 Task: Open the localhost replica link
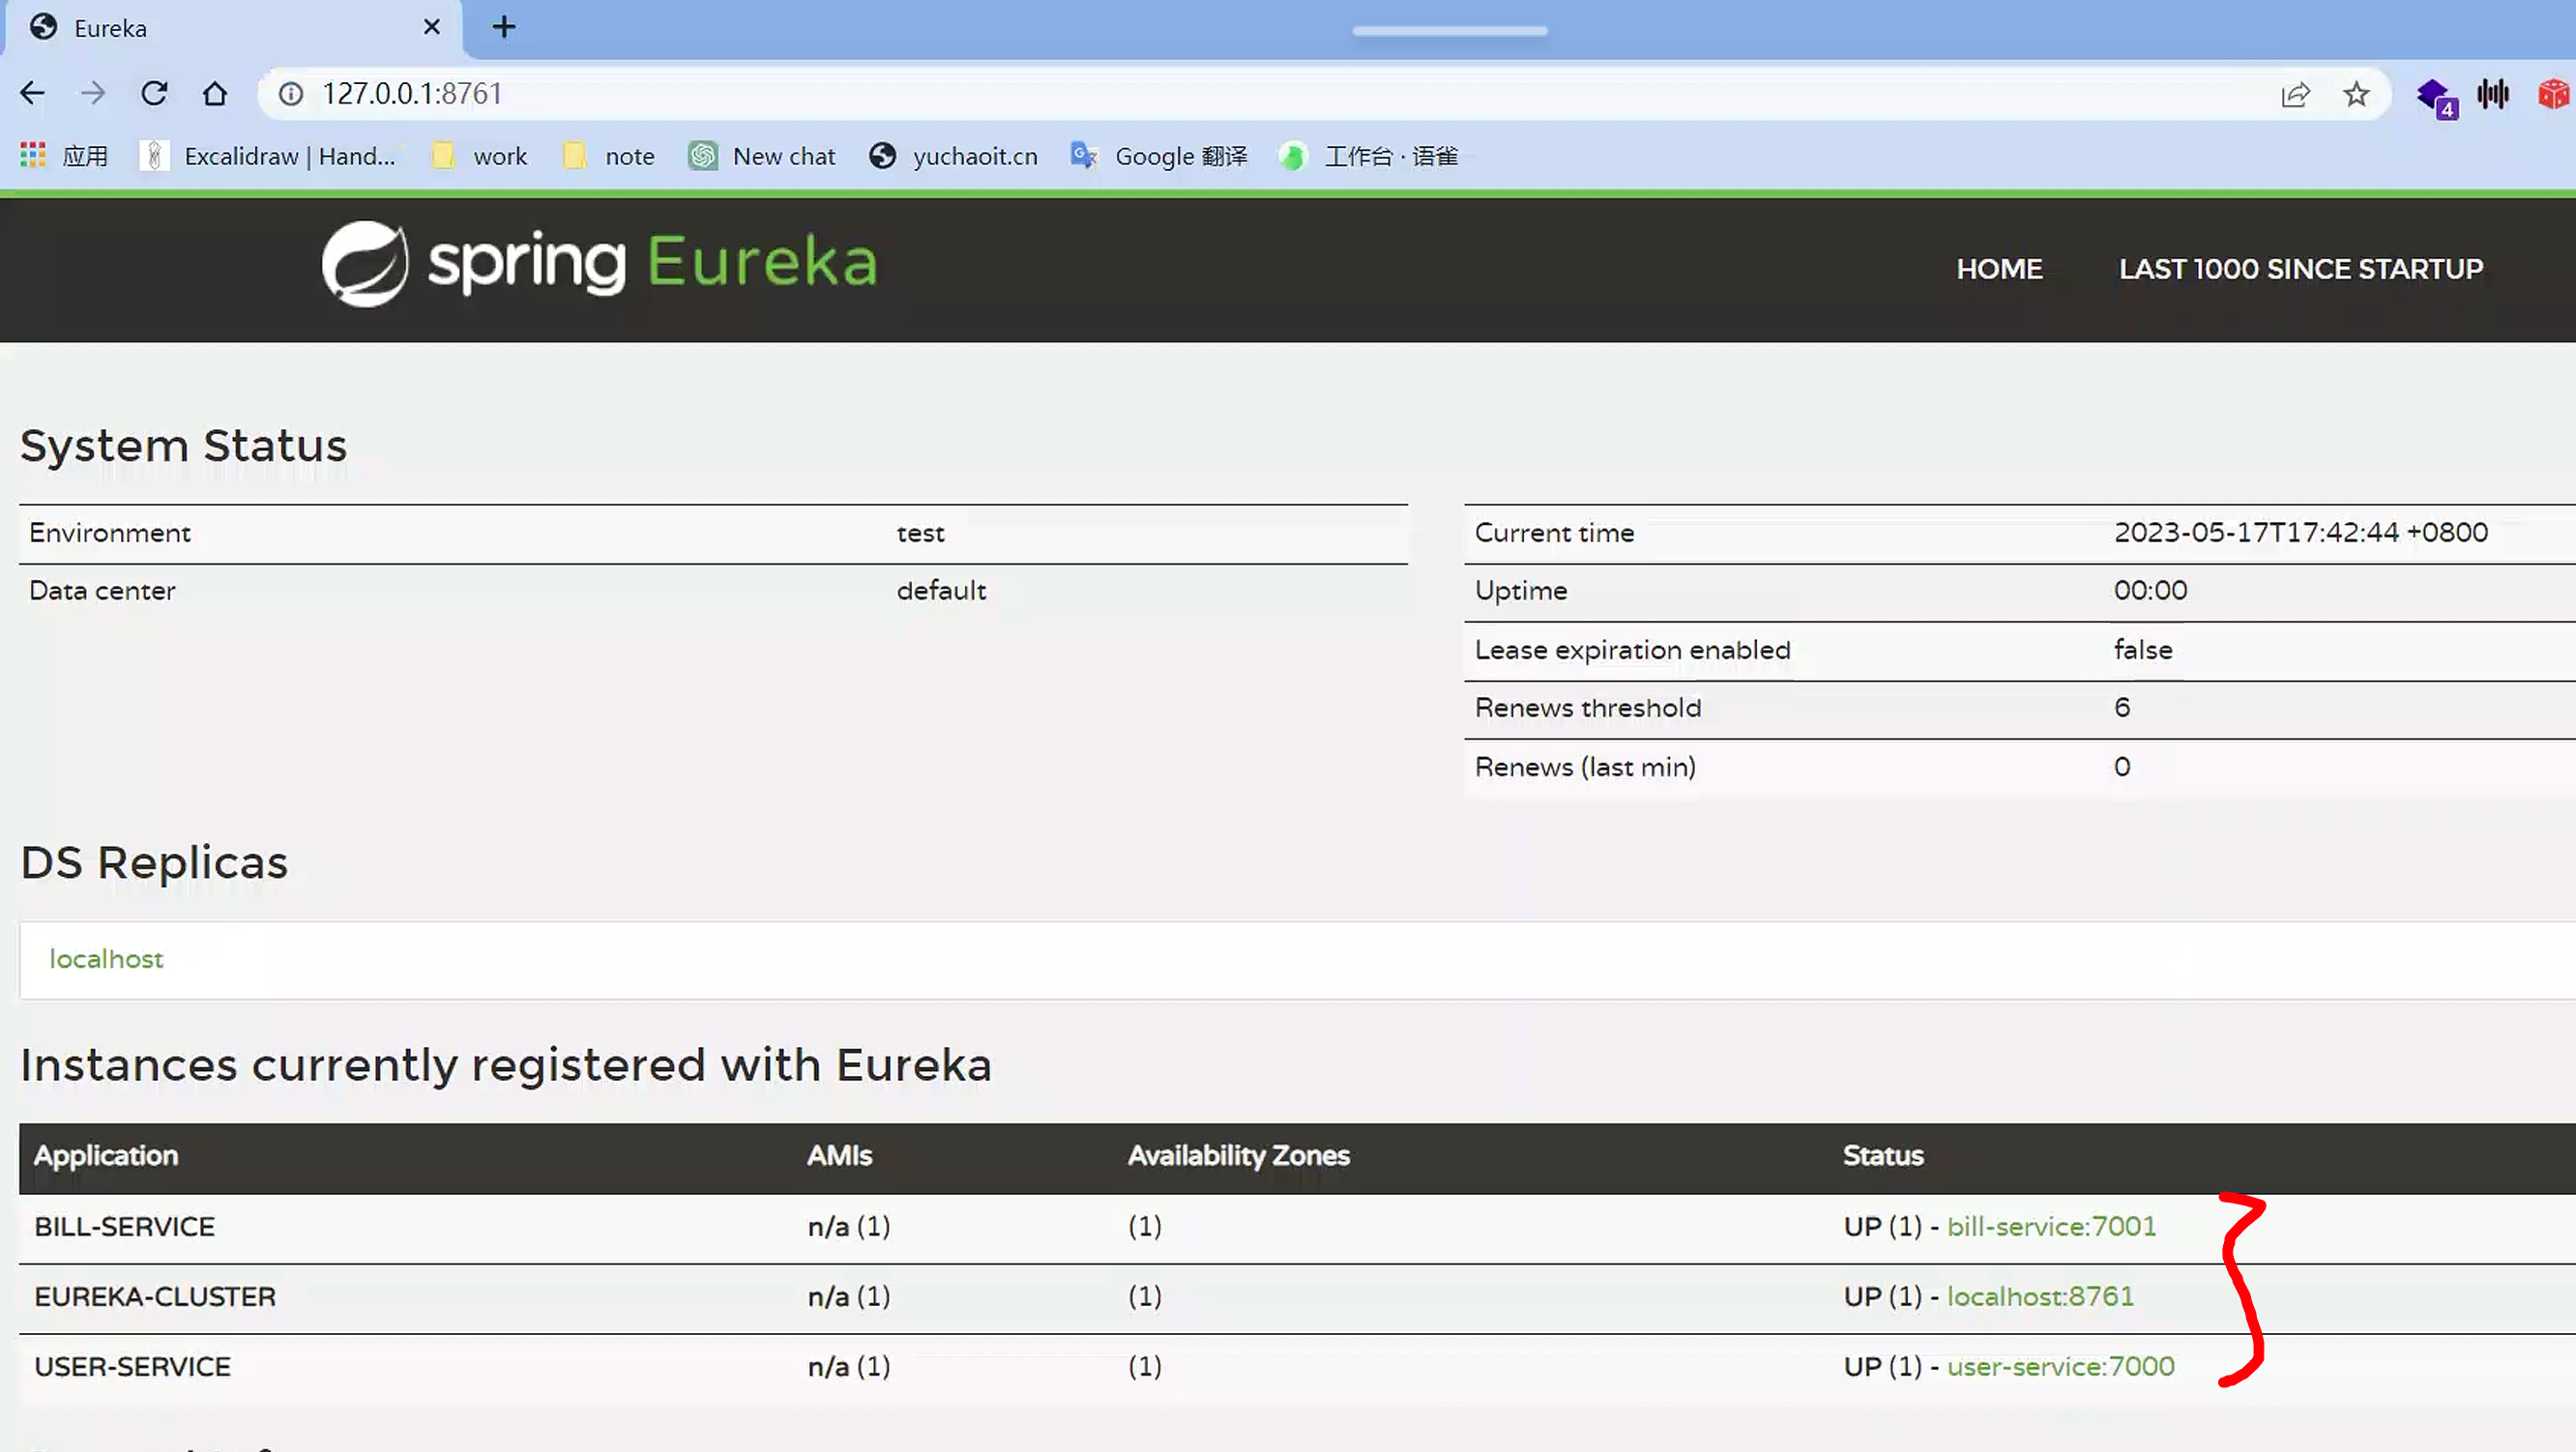[106, 959]
